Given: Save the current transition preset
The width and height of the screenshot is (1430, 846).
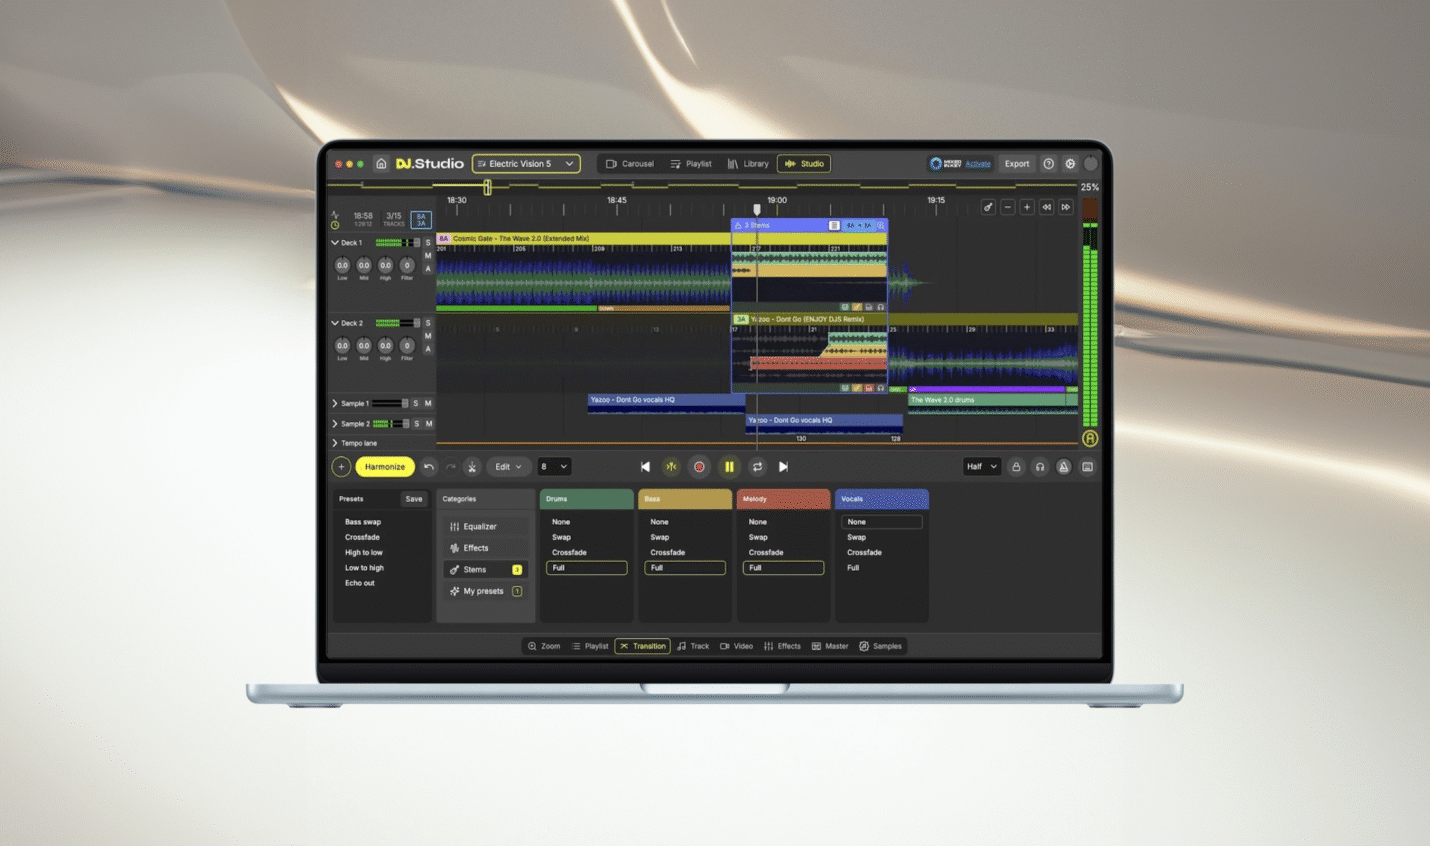Looking at the screenshot, I should [414, 498].
